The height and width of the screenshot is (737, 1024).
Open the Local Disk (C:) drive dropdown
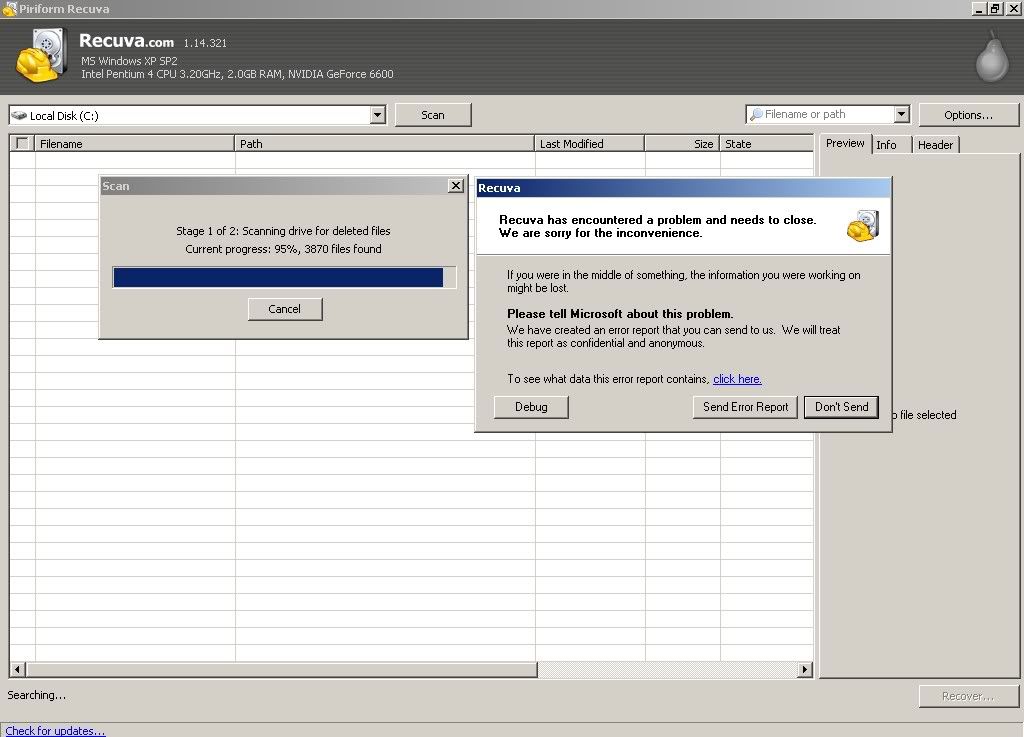377,115
